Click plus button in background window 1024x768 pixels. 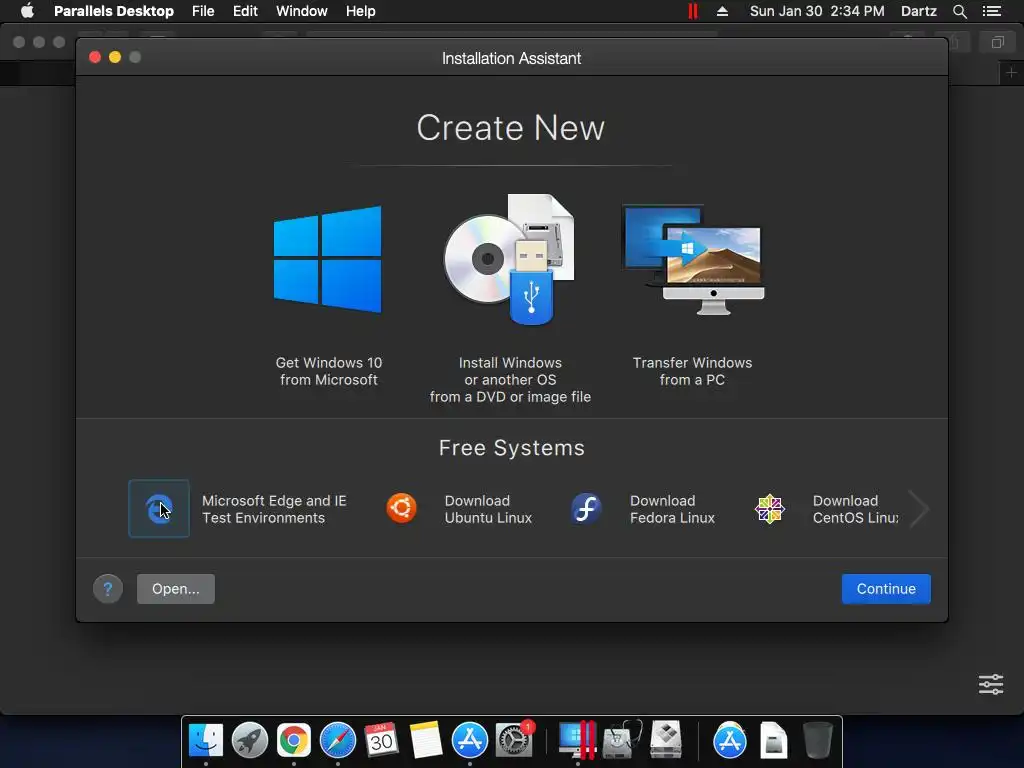pos(1011,72)
